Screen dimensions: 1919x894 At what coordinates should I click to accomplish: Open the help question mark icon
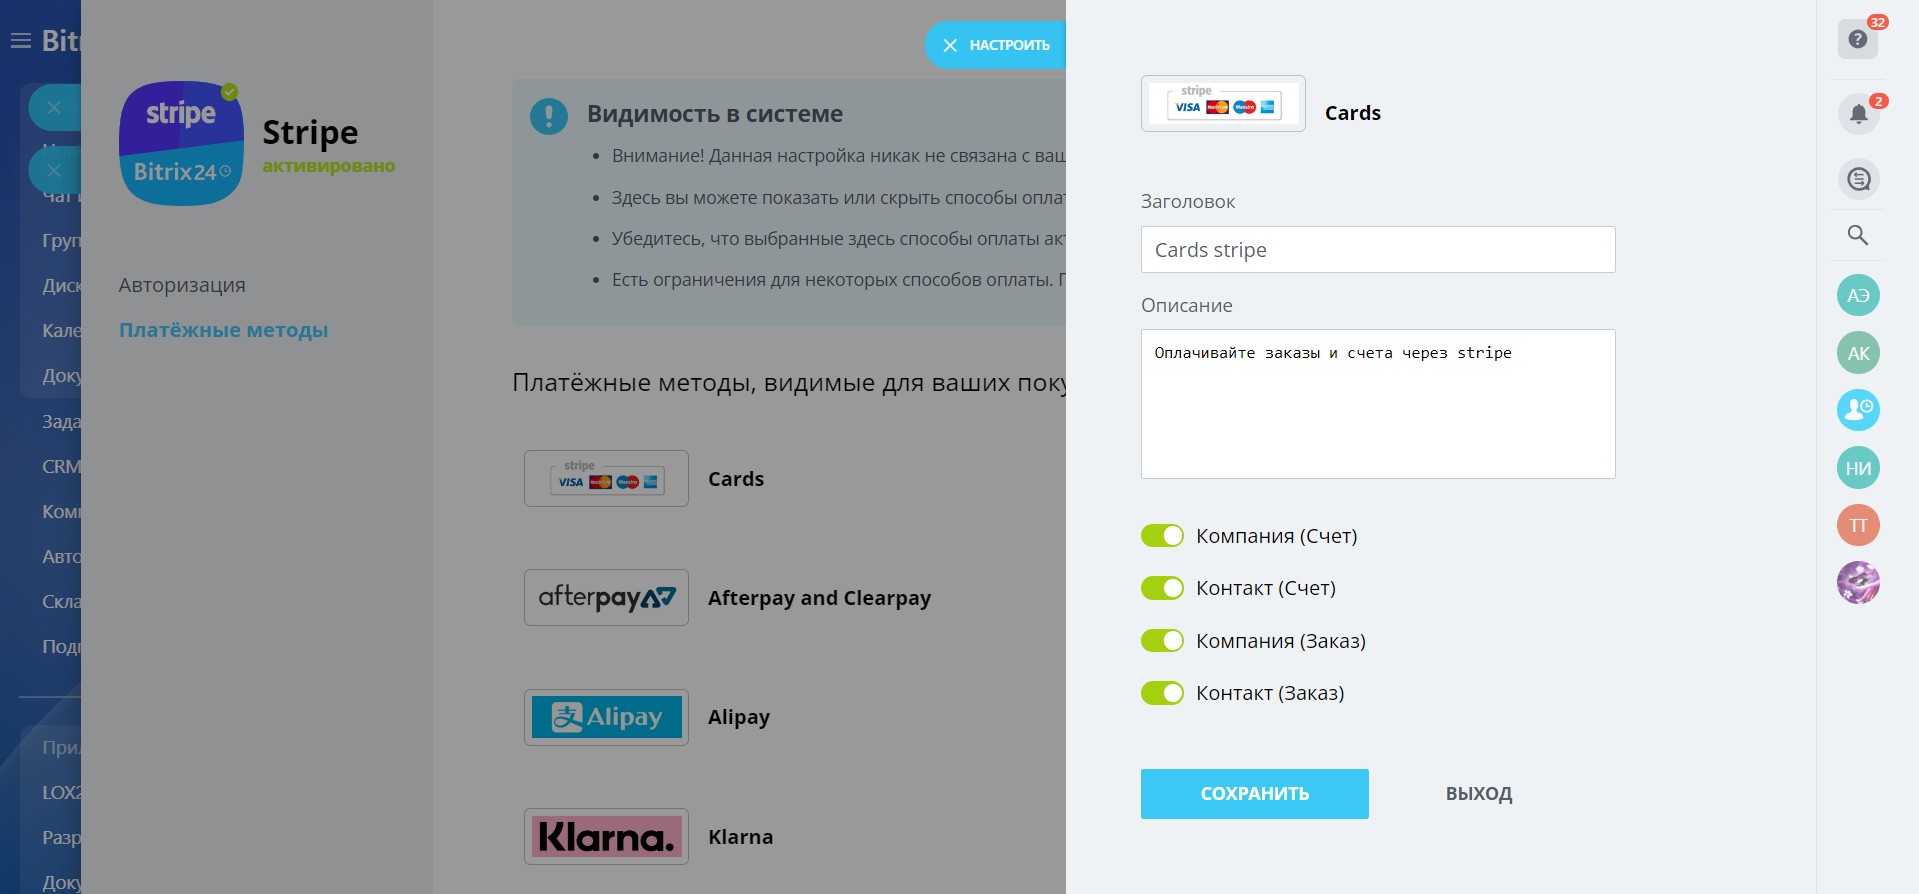click(x=1857, y=39)
